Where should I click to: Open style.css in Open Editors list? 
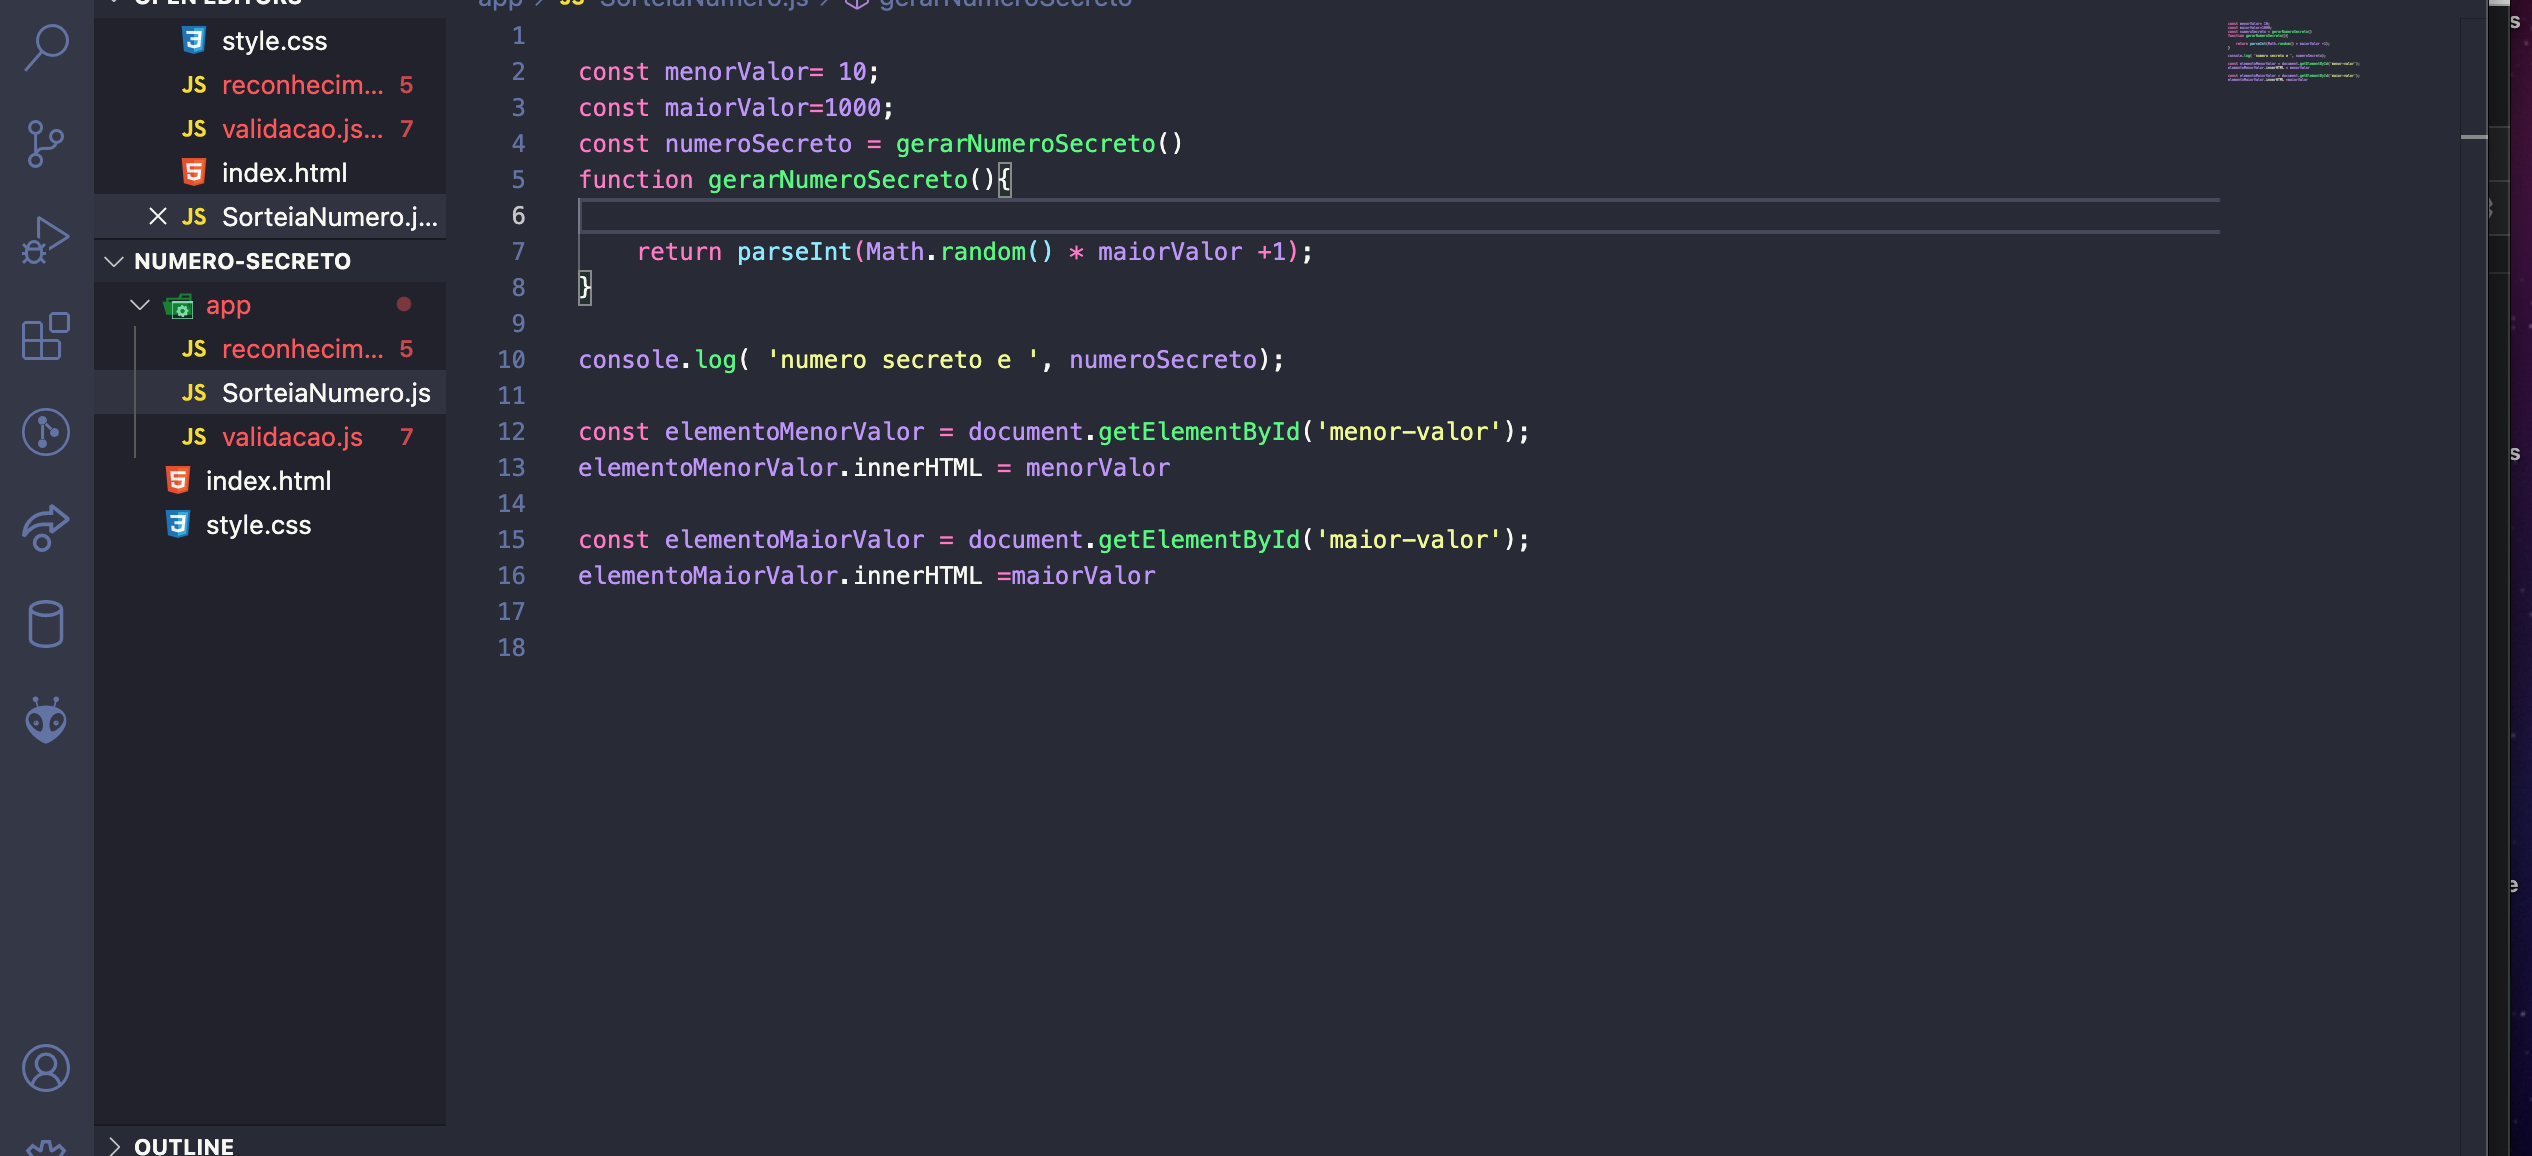(270, 41)
